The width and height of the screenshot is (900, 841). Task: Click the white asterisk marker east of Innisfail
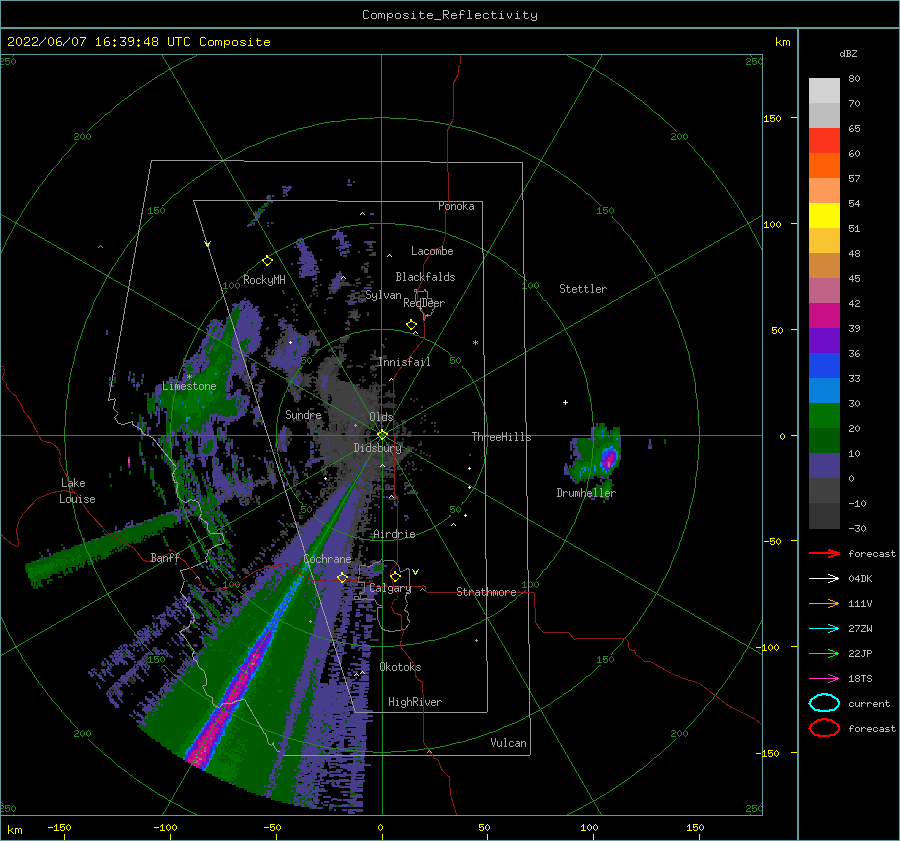(x=475, y=343)
